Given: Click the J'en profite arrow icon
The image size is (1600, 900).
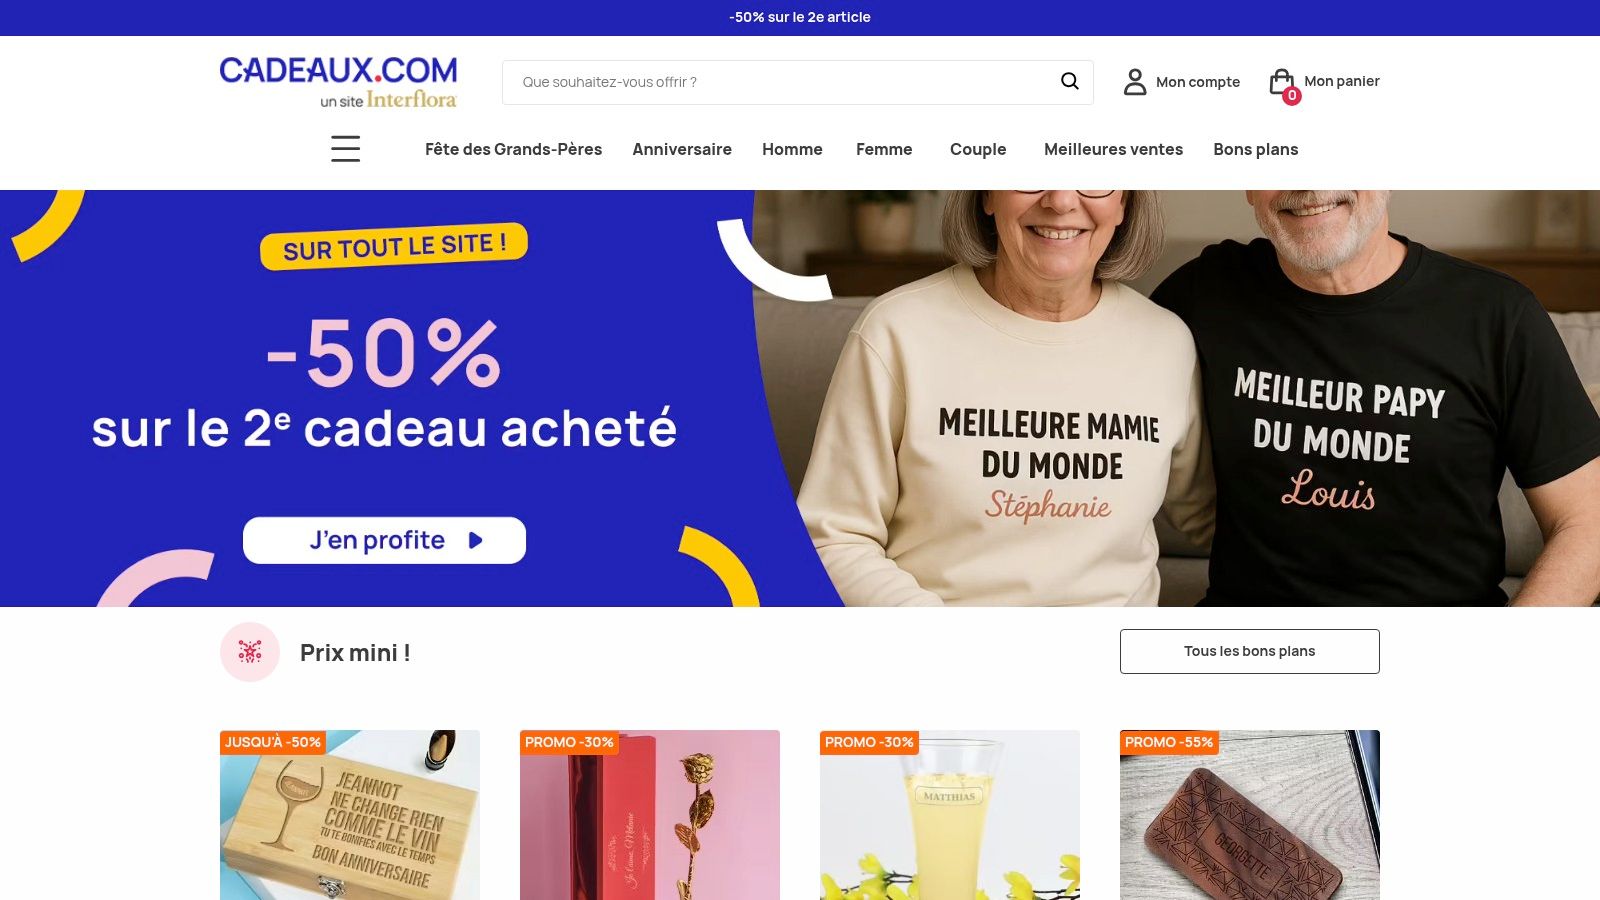Looking at the screenshot, I should click(x=476, y=540).
